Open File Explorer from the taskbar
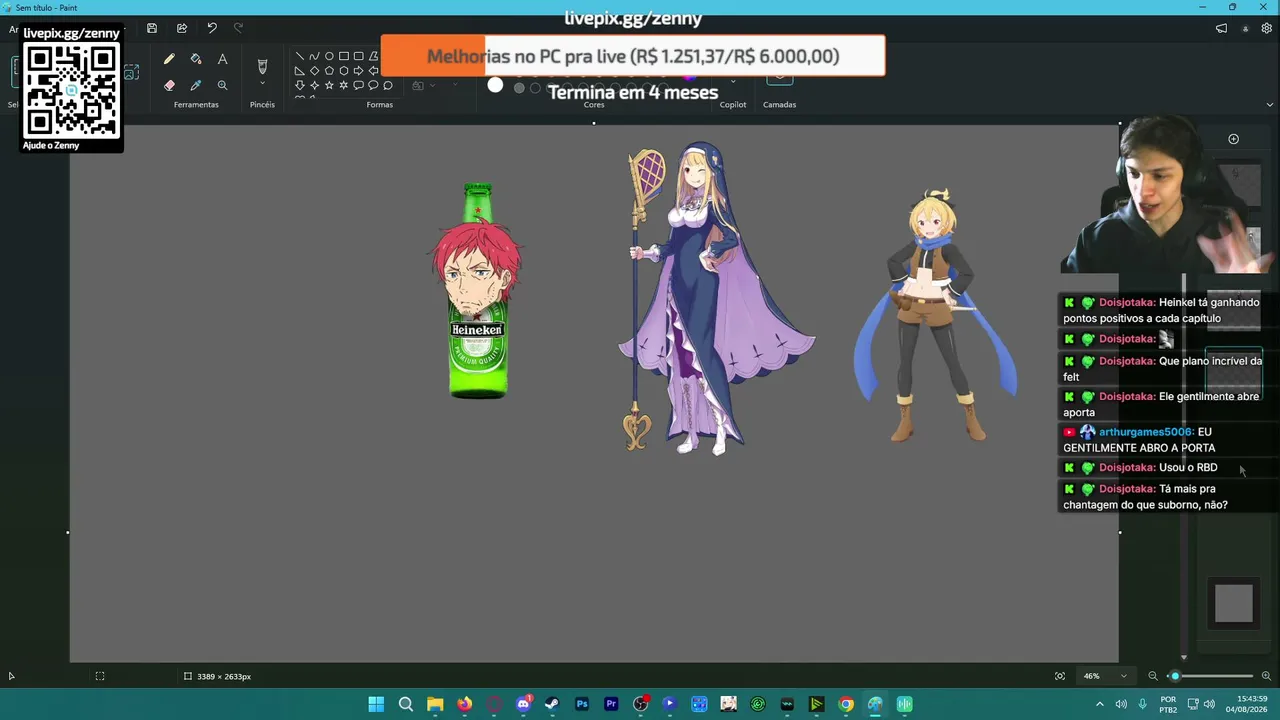Viewport: 1280px width, 720px height. [435, 704]
